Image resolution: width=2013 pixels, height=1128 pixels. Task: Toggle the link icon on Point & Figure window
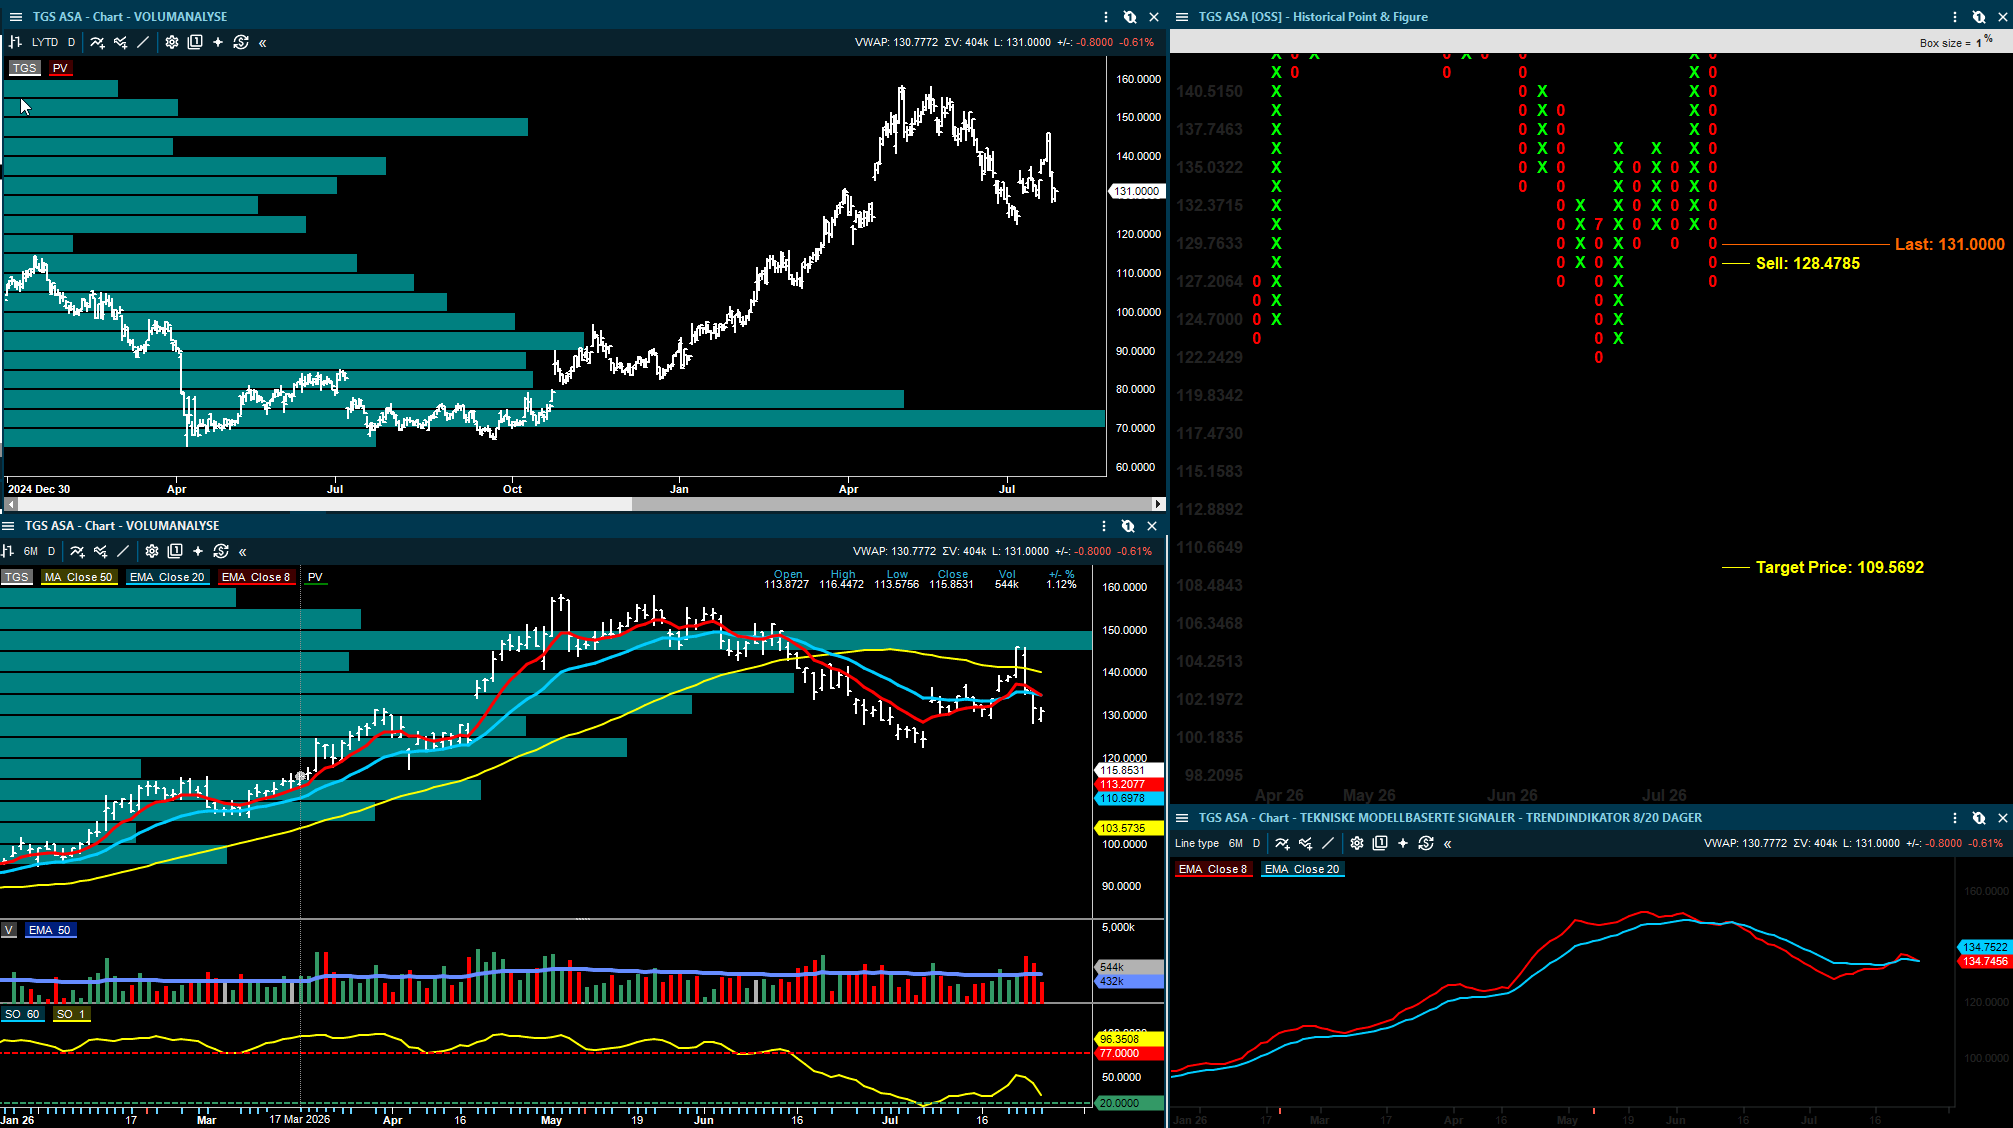[x=1979, y=17]
